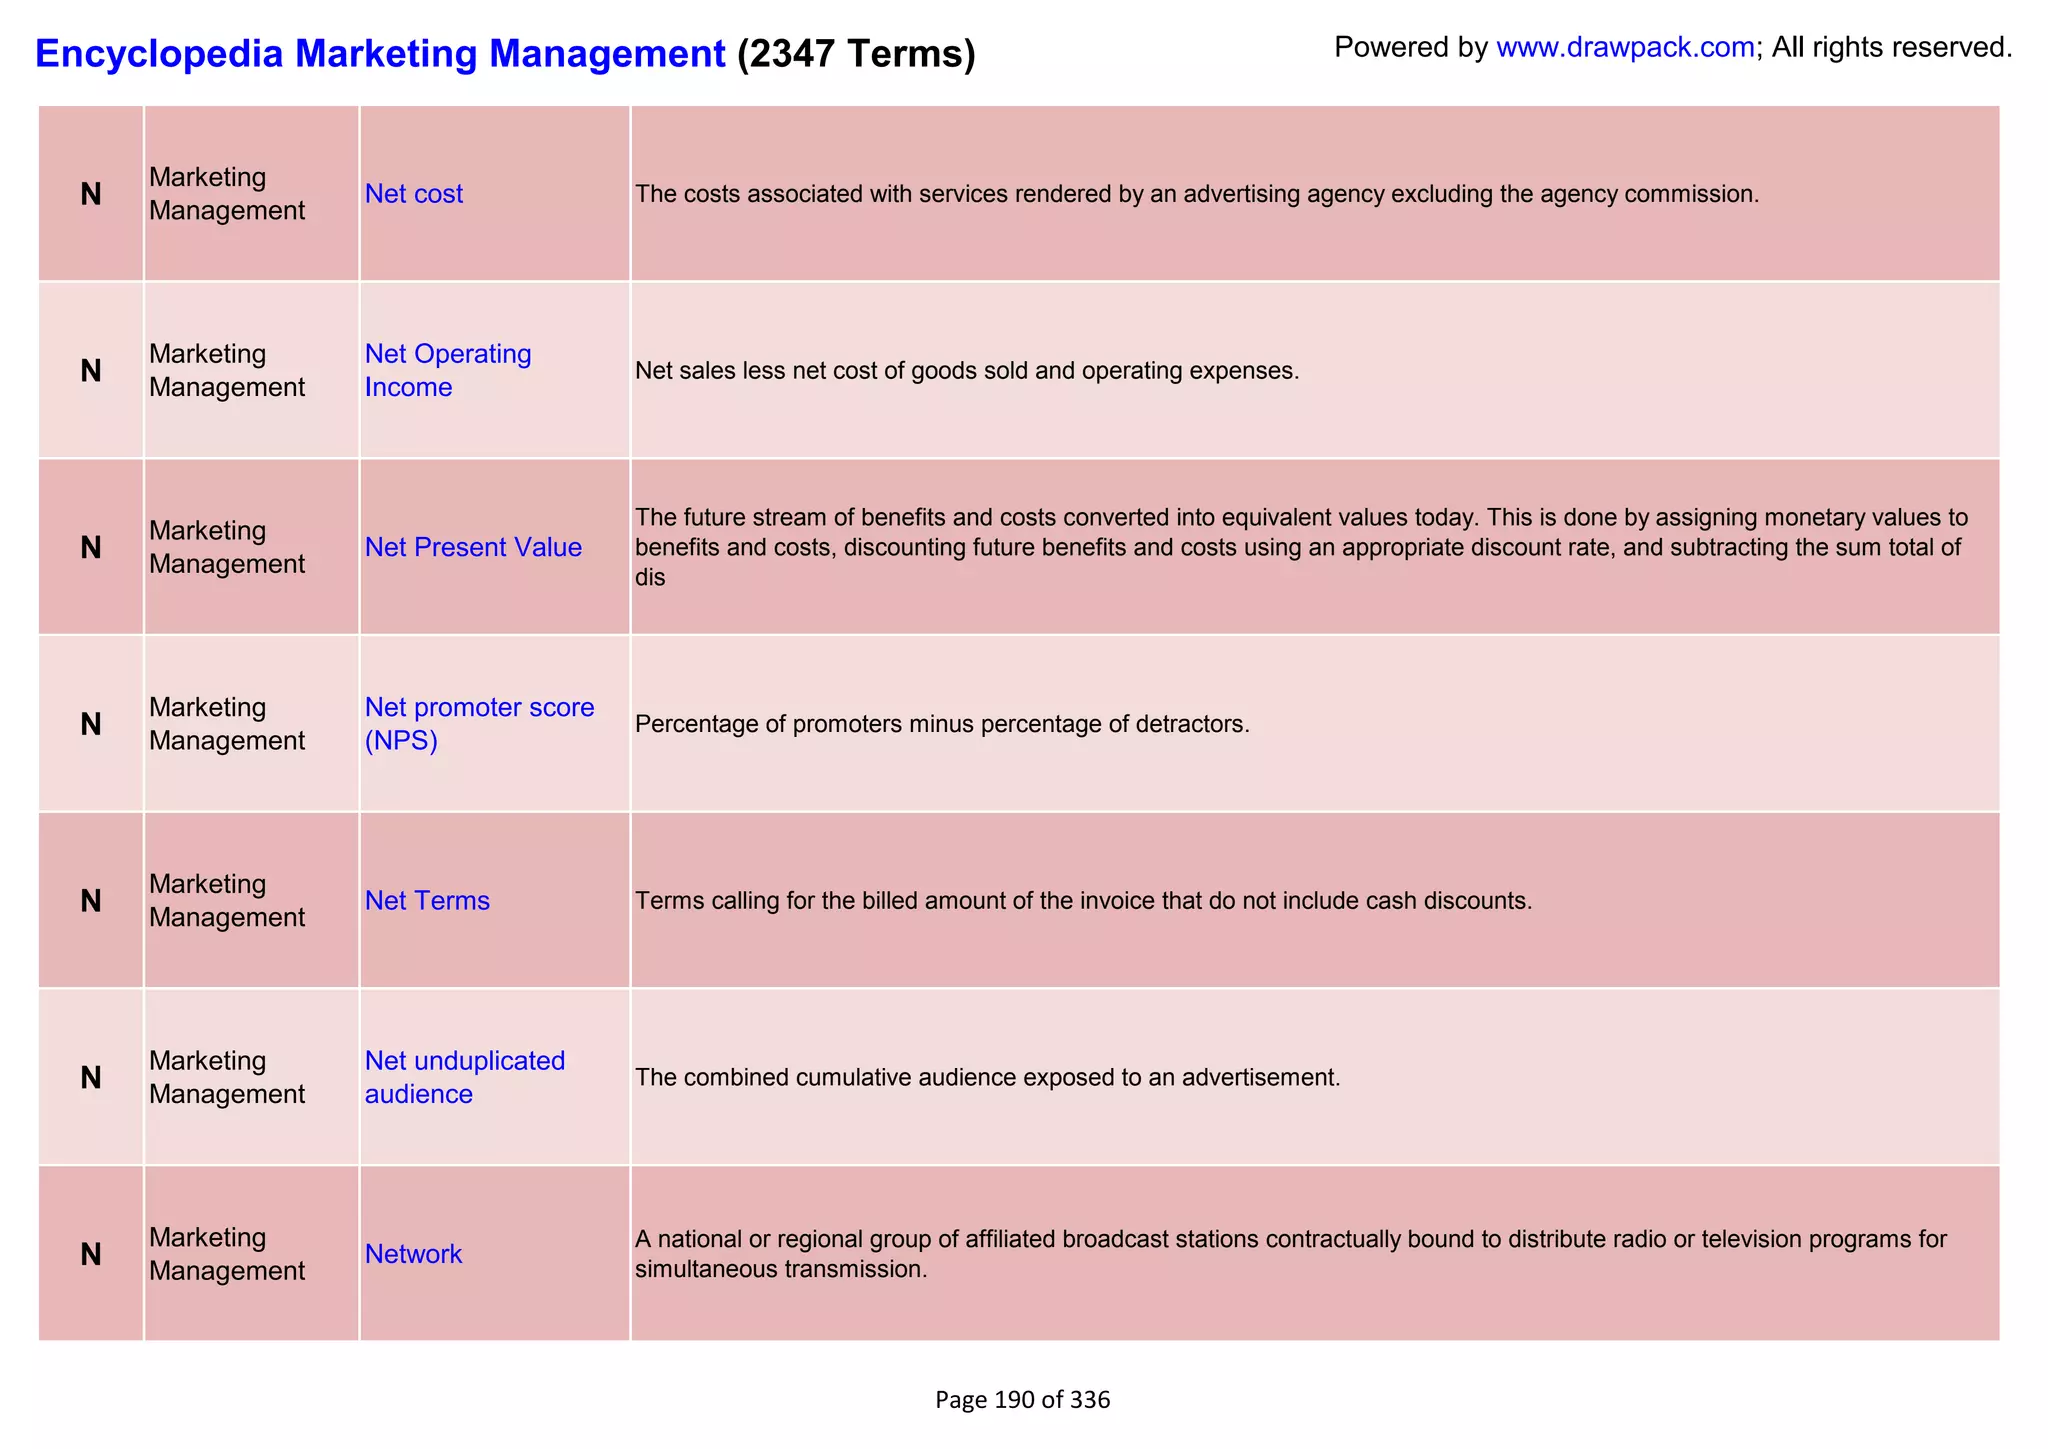Open the Net promoter score (NPS) link
The height and width of the screenshot is (1449, 2048).
point(479,724)
